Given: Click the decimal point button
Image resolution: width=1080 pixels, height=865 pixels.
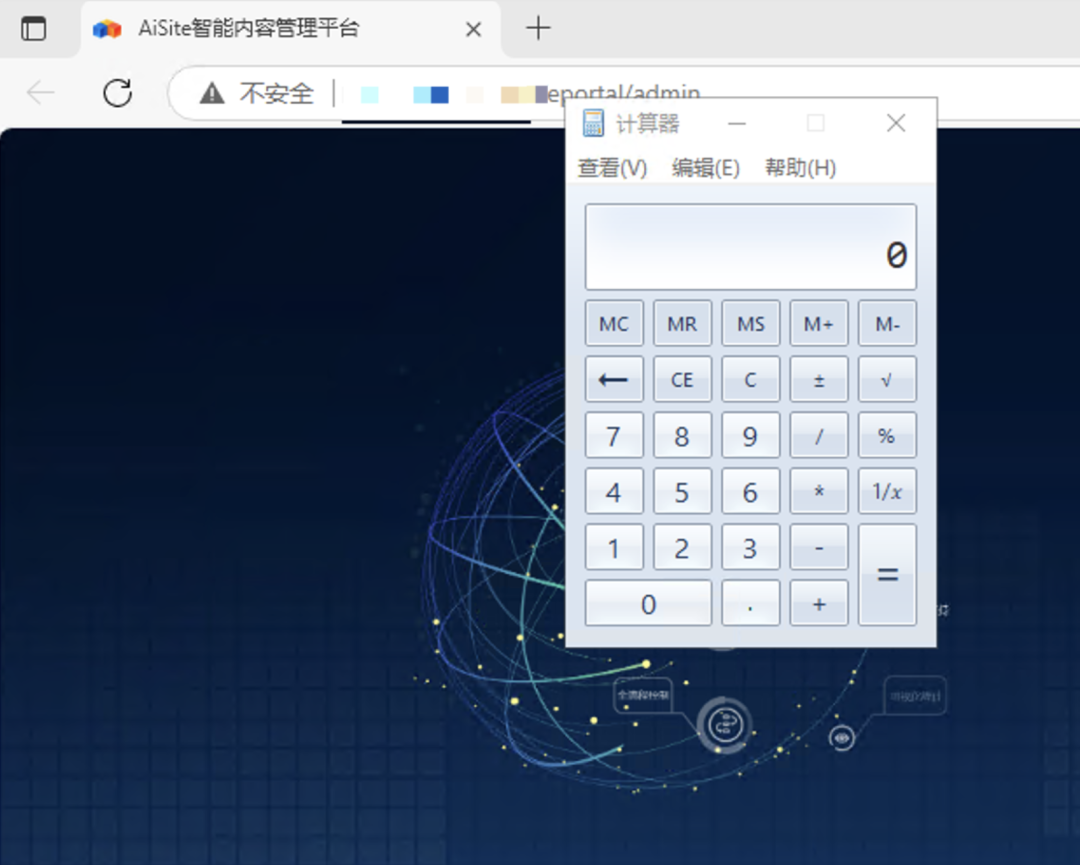Looking at the screenshot, I should [750, 603].
